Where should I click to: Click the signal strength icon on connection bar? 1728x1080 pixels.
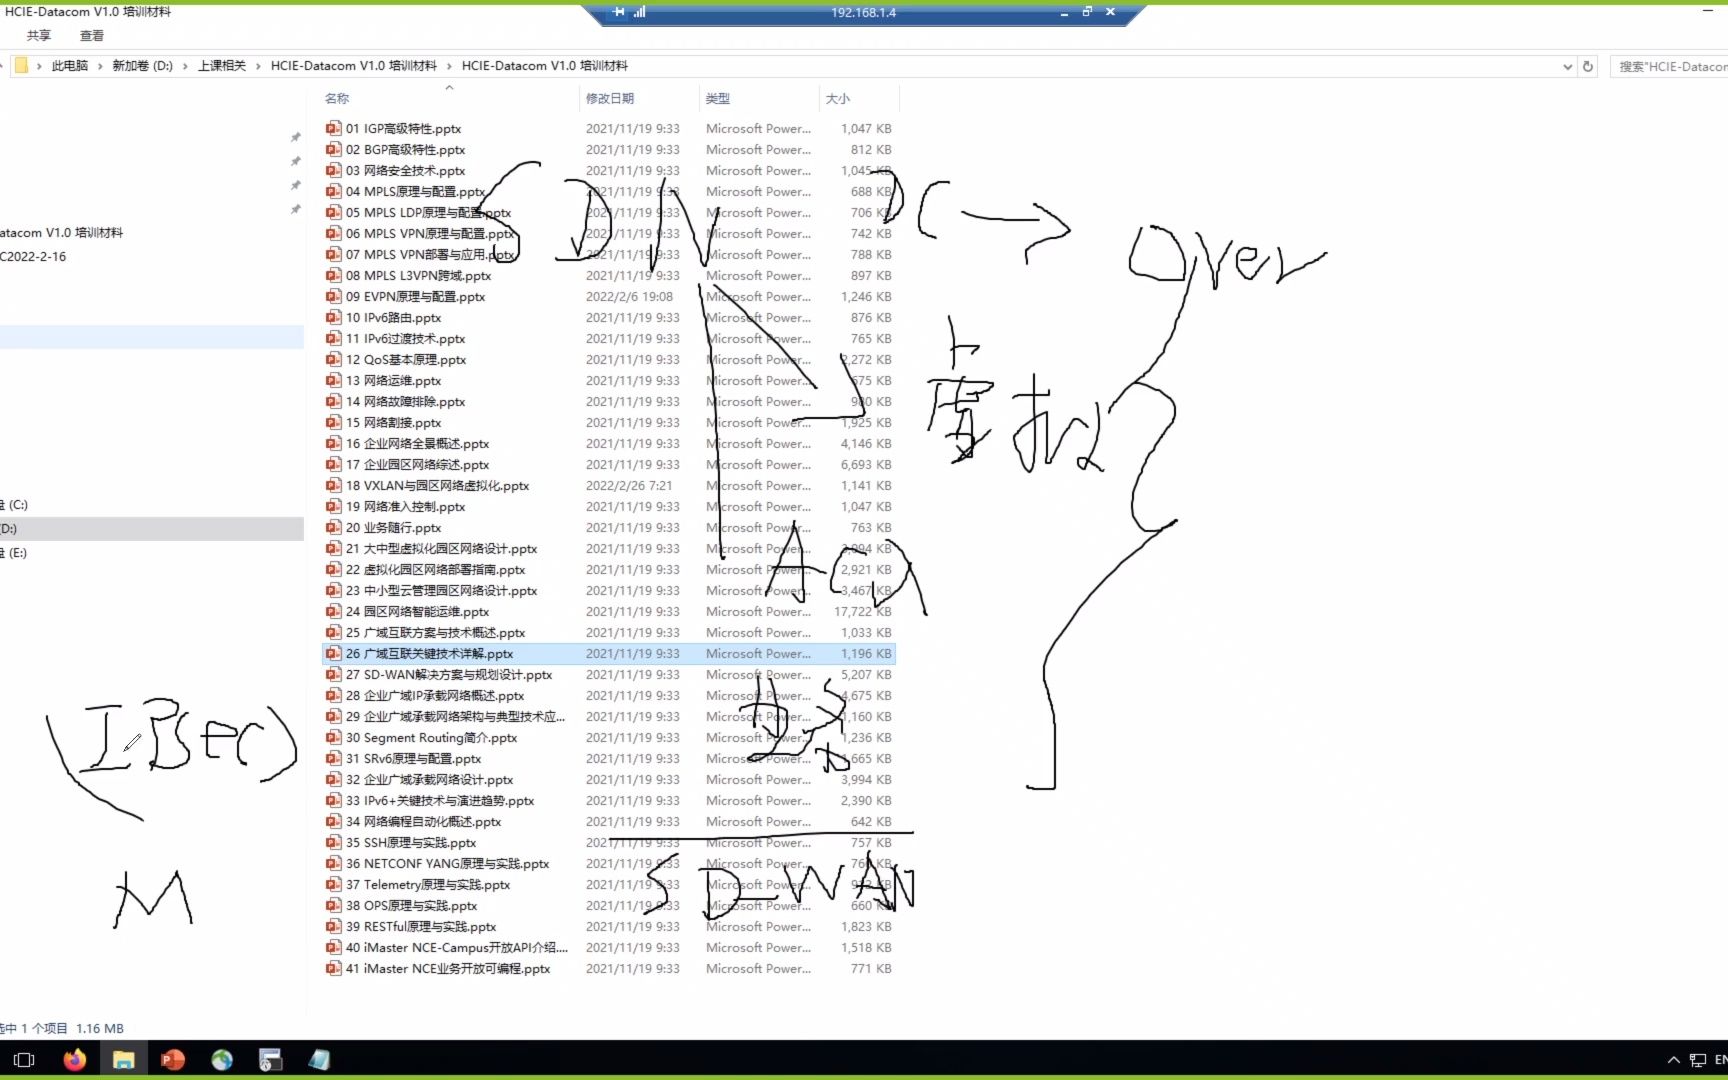click(640, 12)
